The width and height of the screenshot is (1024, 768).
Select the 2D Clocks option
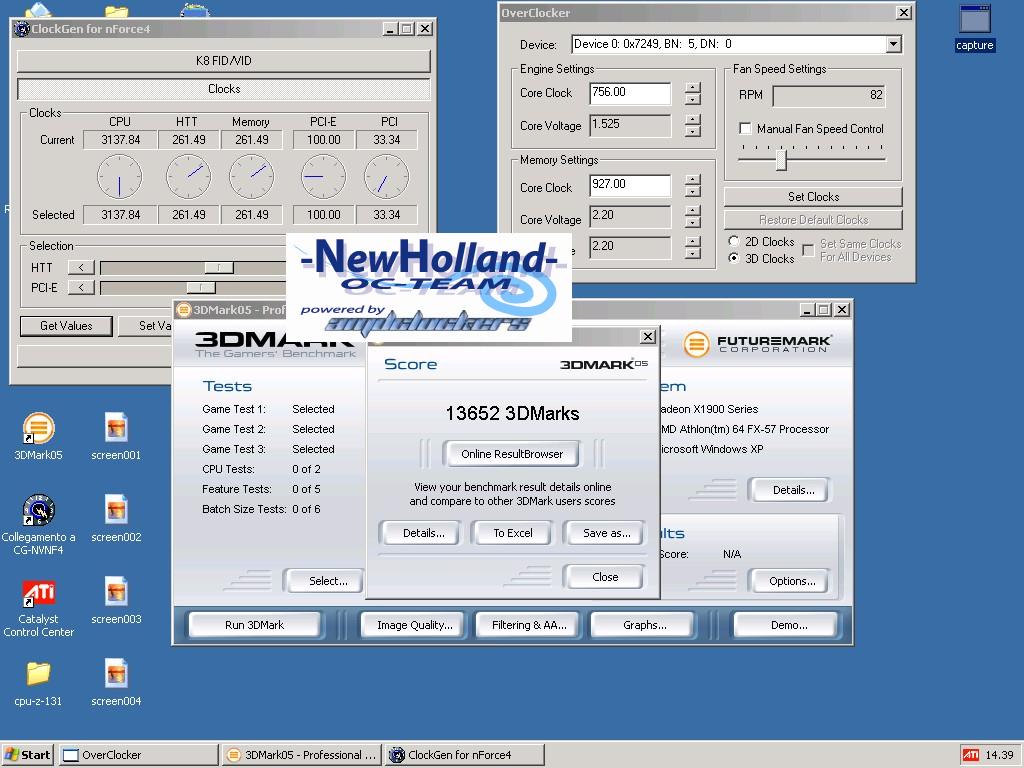point(733,241)
